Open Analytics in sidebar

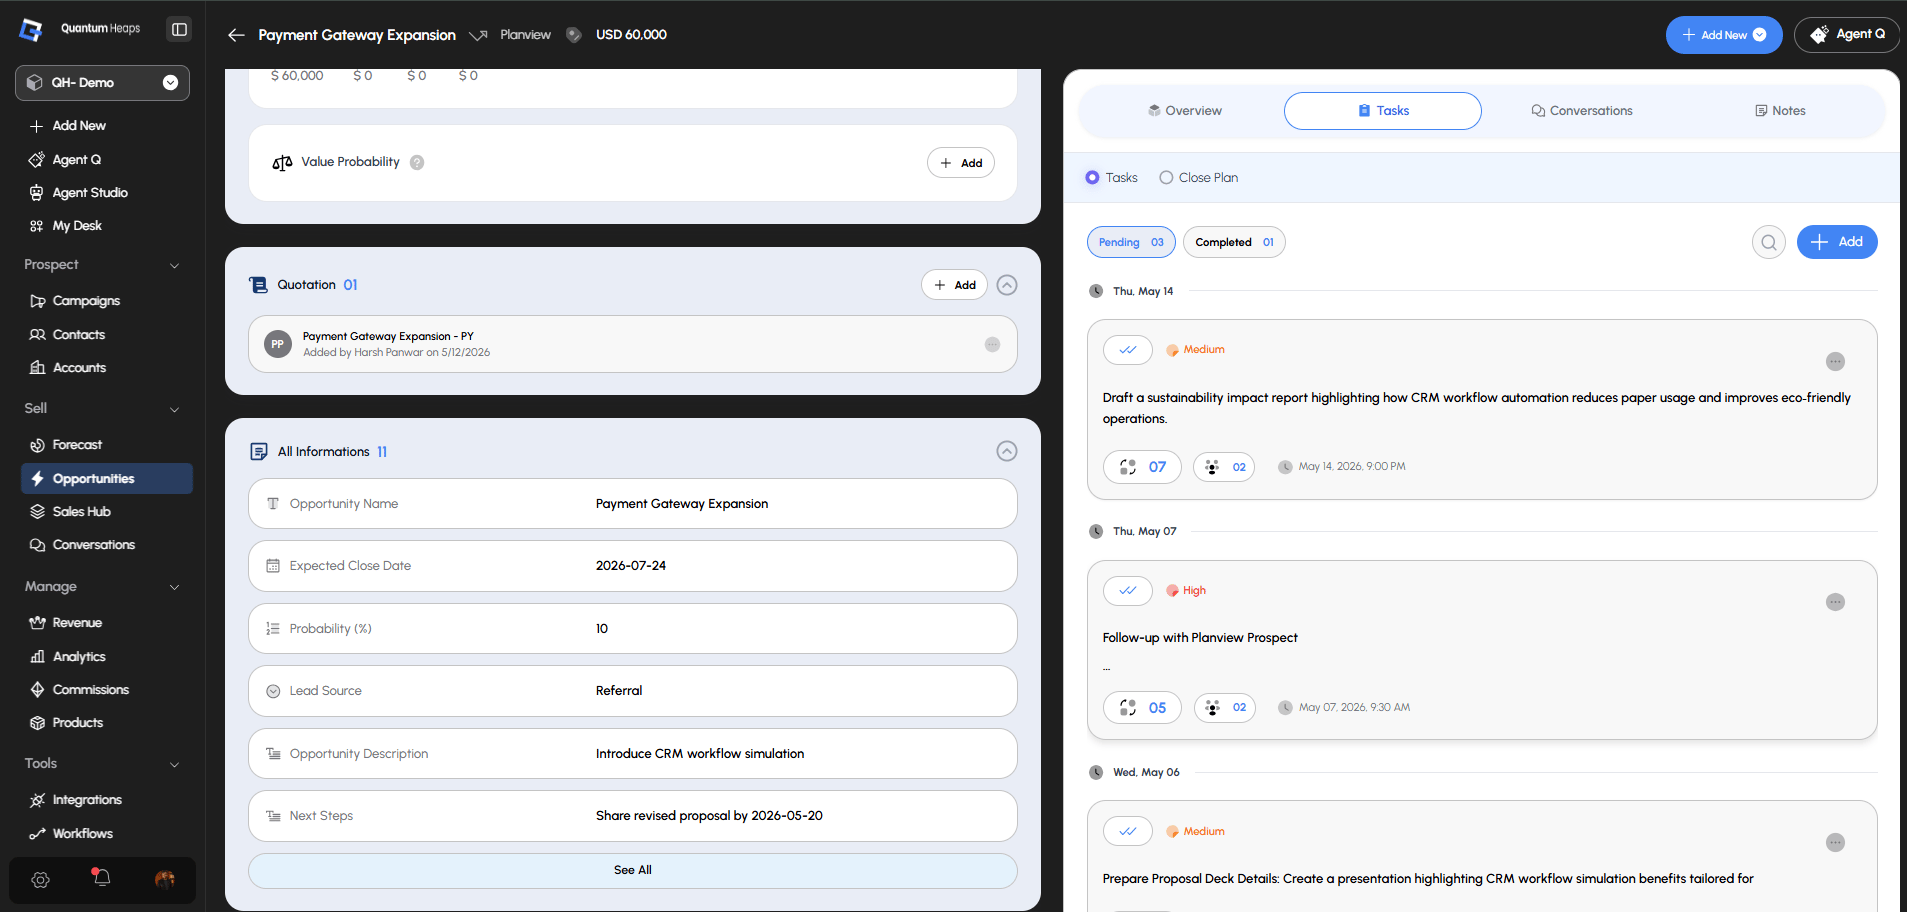point(79,656)
